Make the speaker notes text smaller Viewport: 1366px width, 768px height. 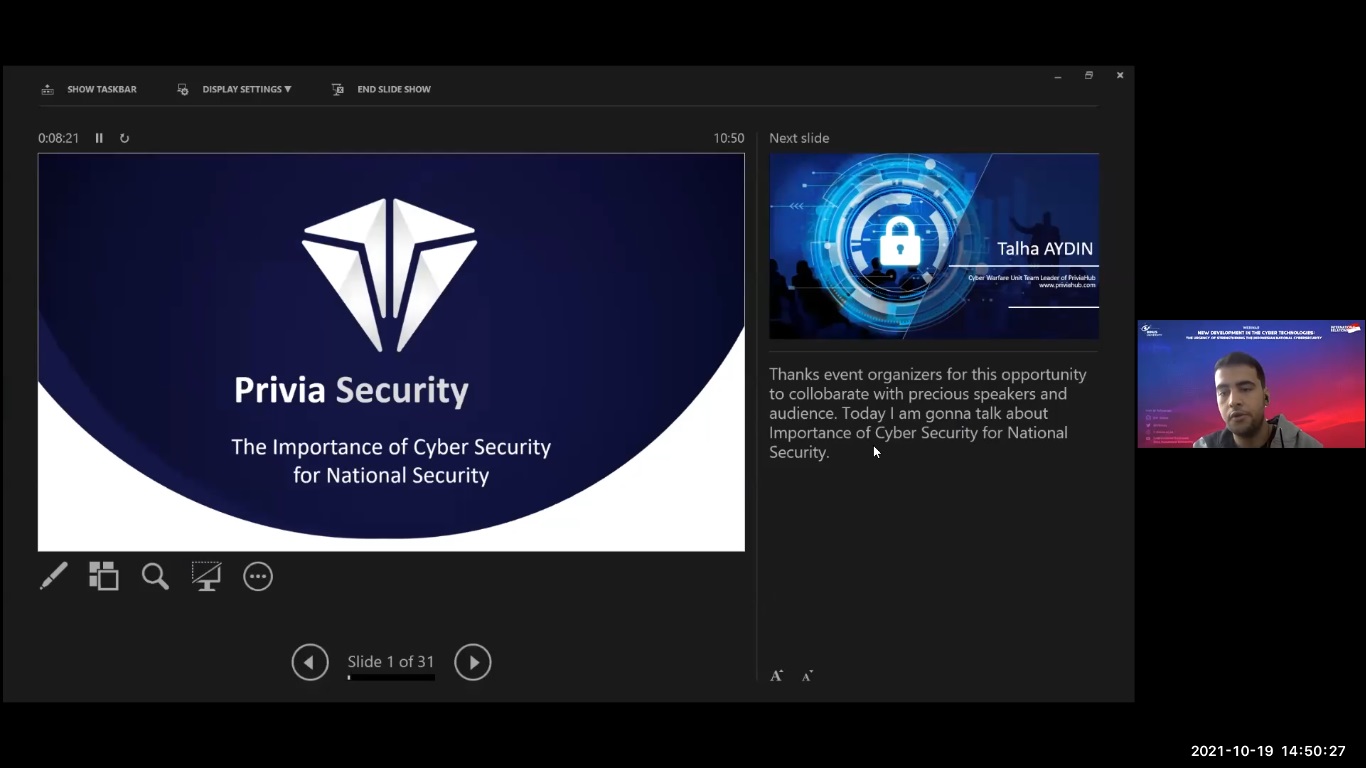[x=807, y=676]
